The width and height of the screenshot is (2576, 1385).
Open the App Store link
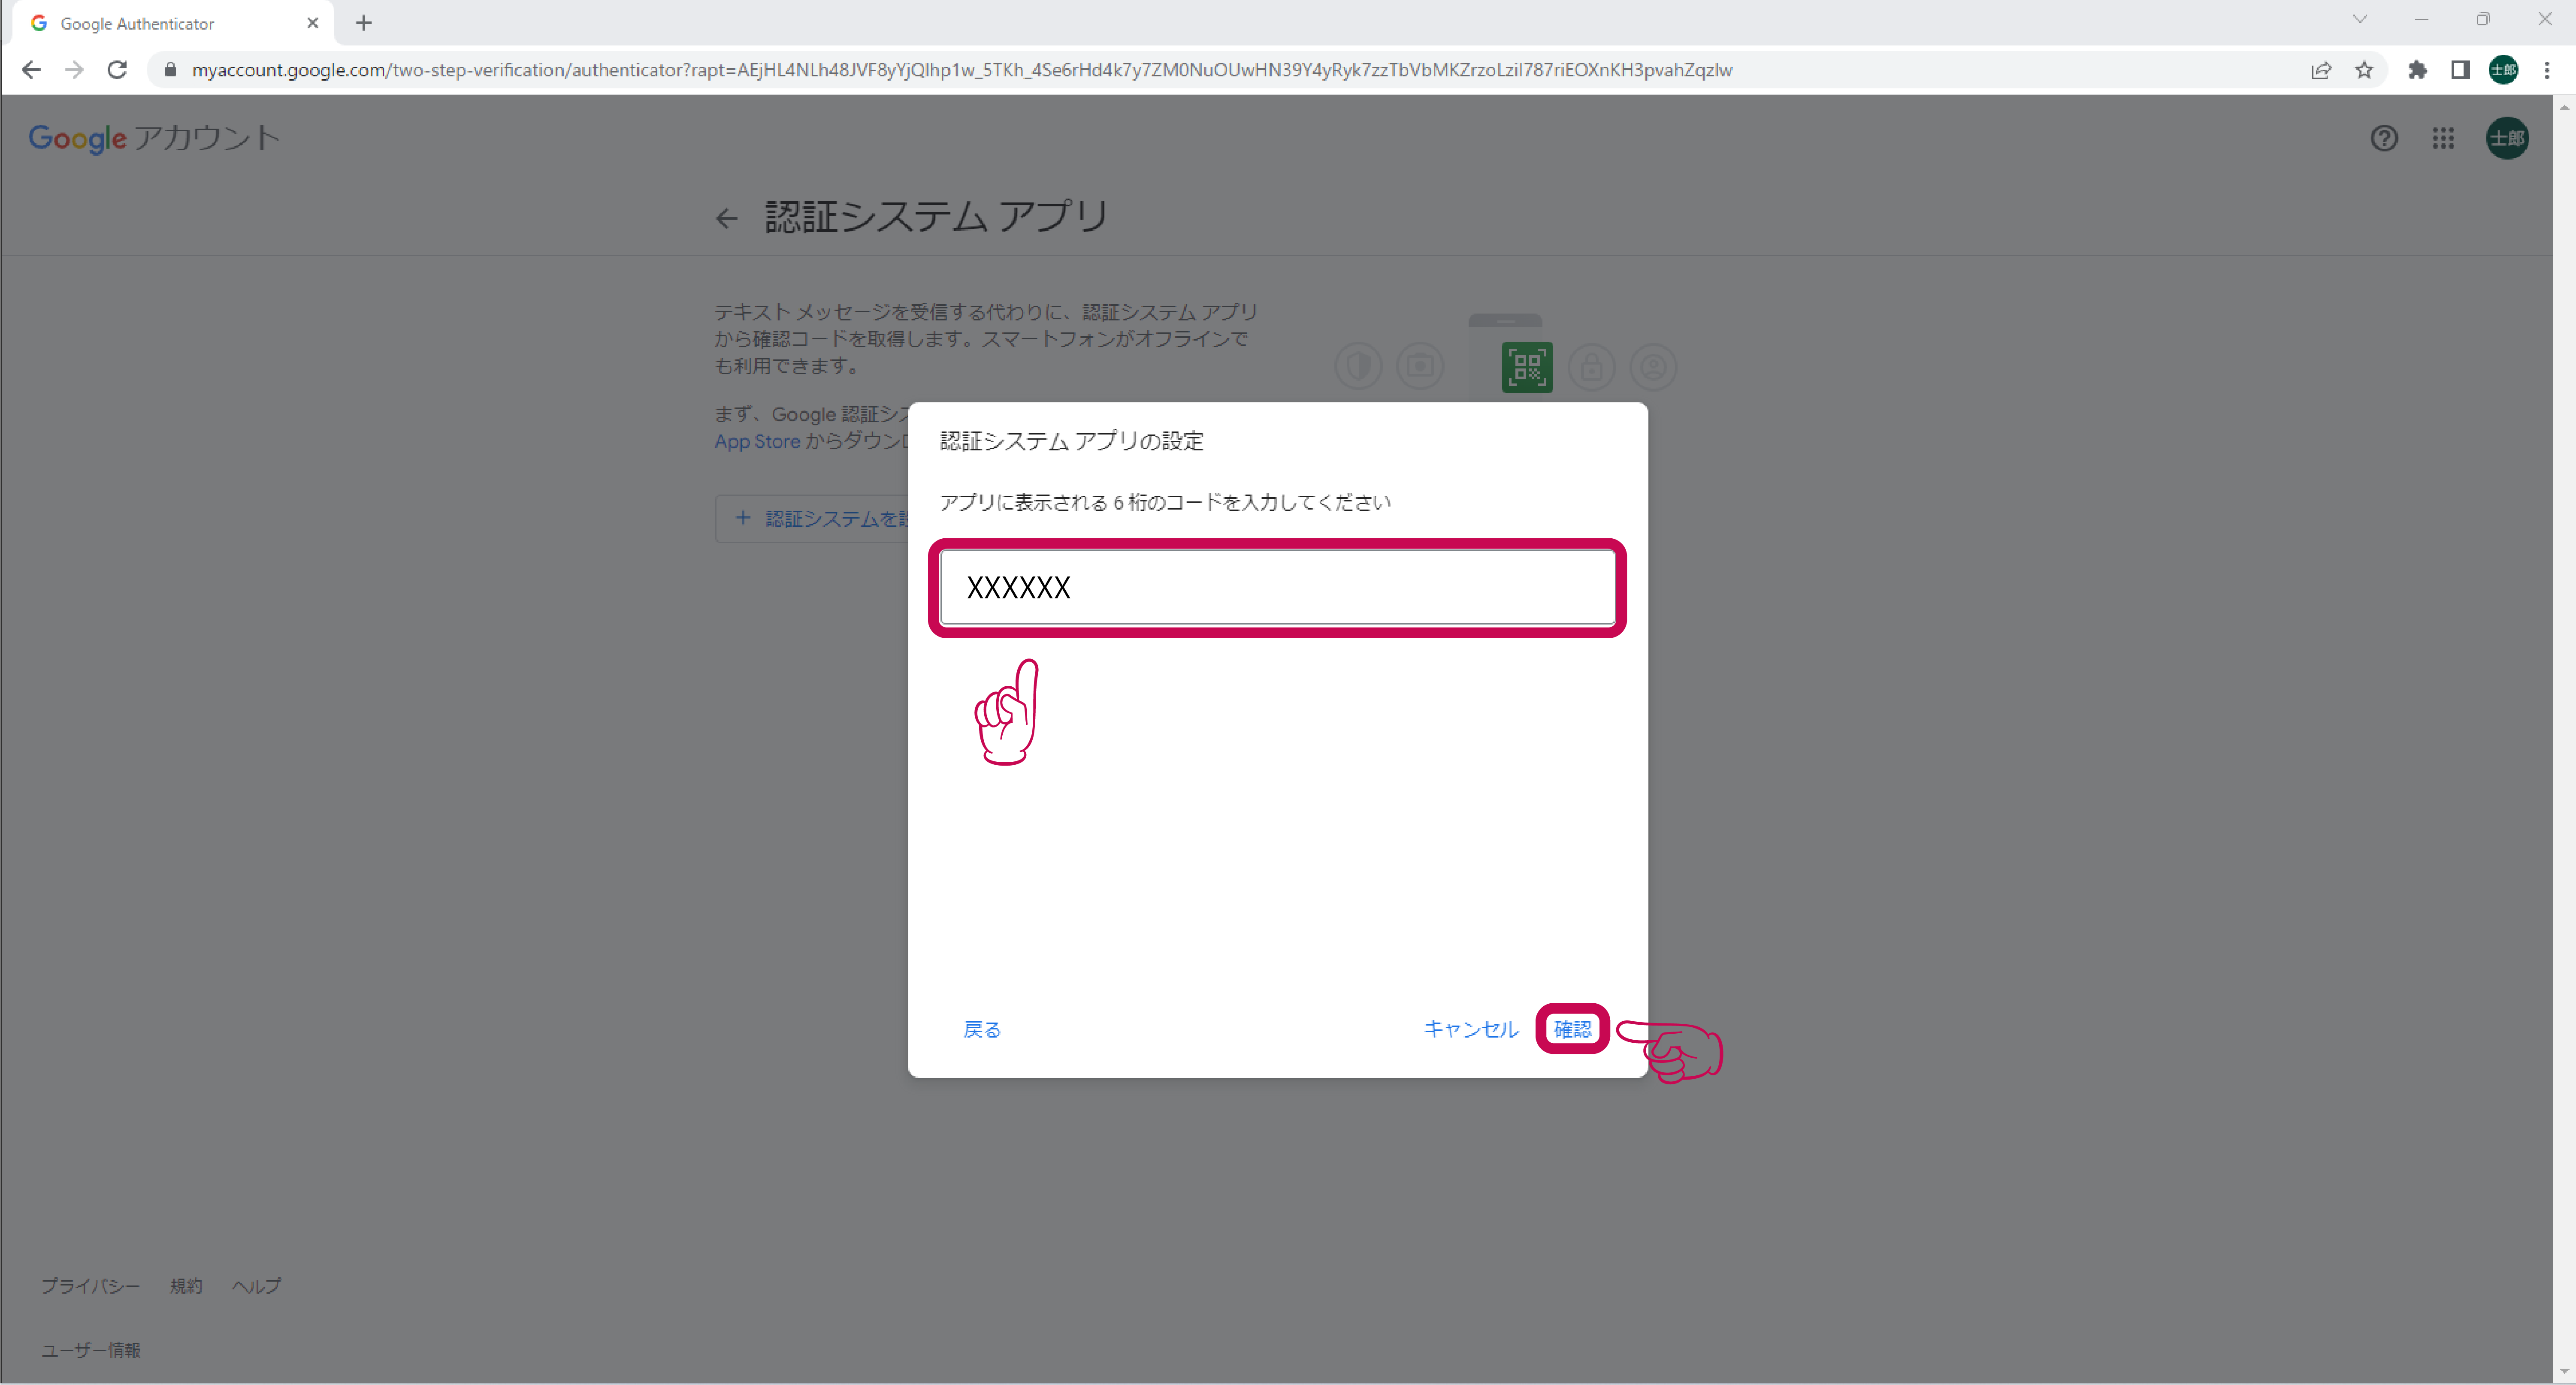tap(757, 441)
